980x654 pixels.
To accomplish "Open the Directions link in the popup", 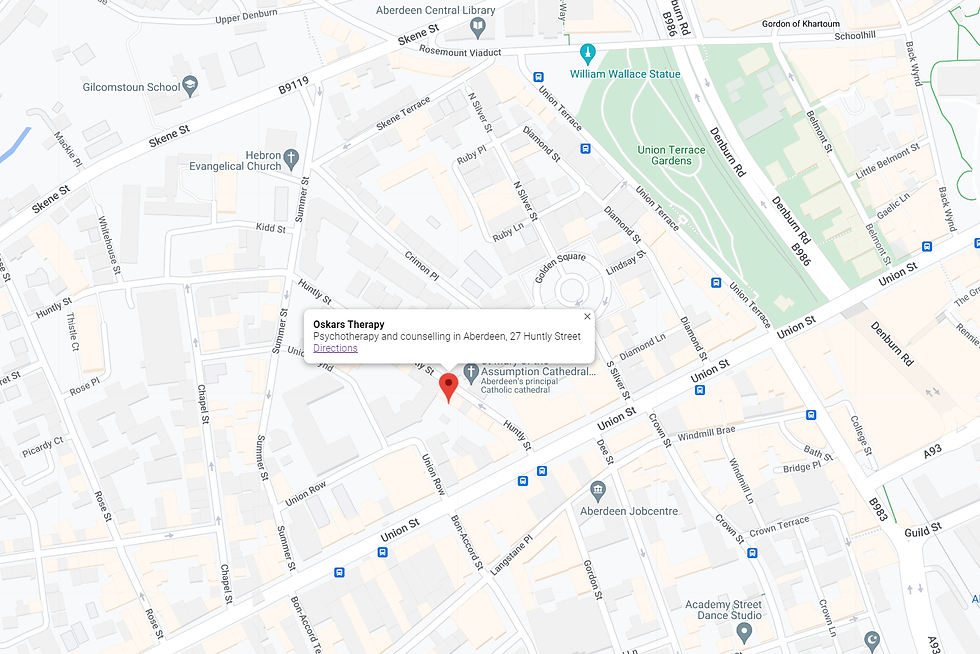I will click(335, 348).
